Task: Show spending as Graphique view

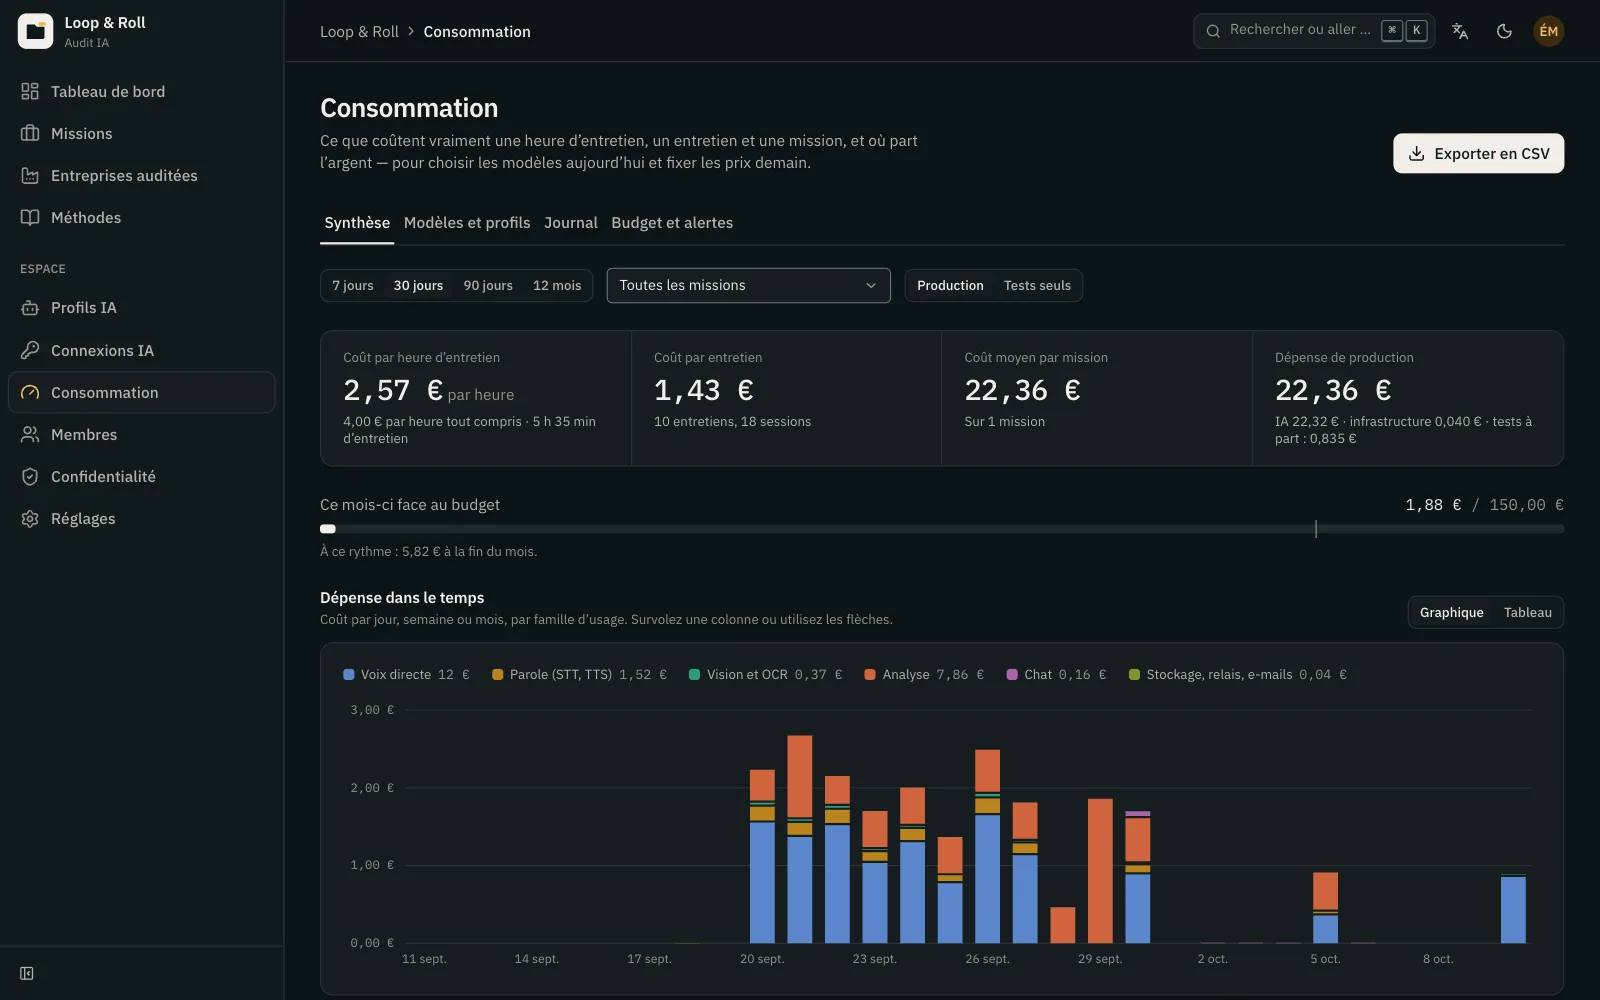Action: click(x=1451, y=612)
